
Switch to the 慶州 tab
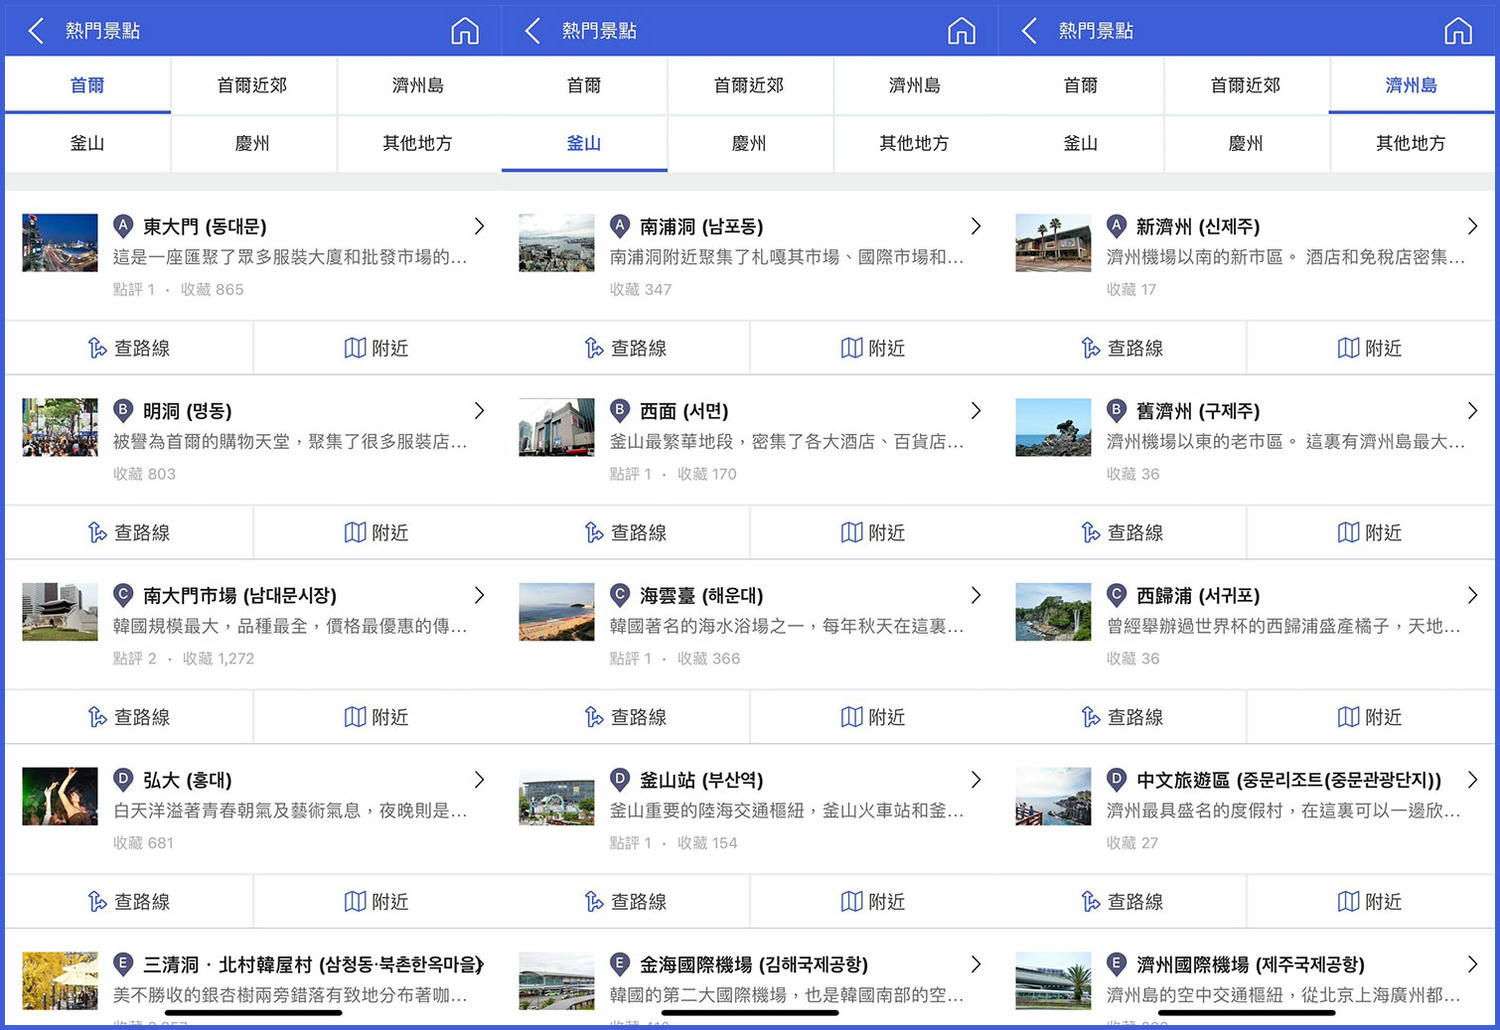(x=253, y=143)
